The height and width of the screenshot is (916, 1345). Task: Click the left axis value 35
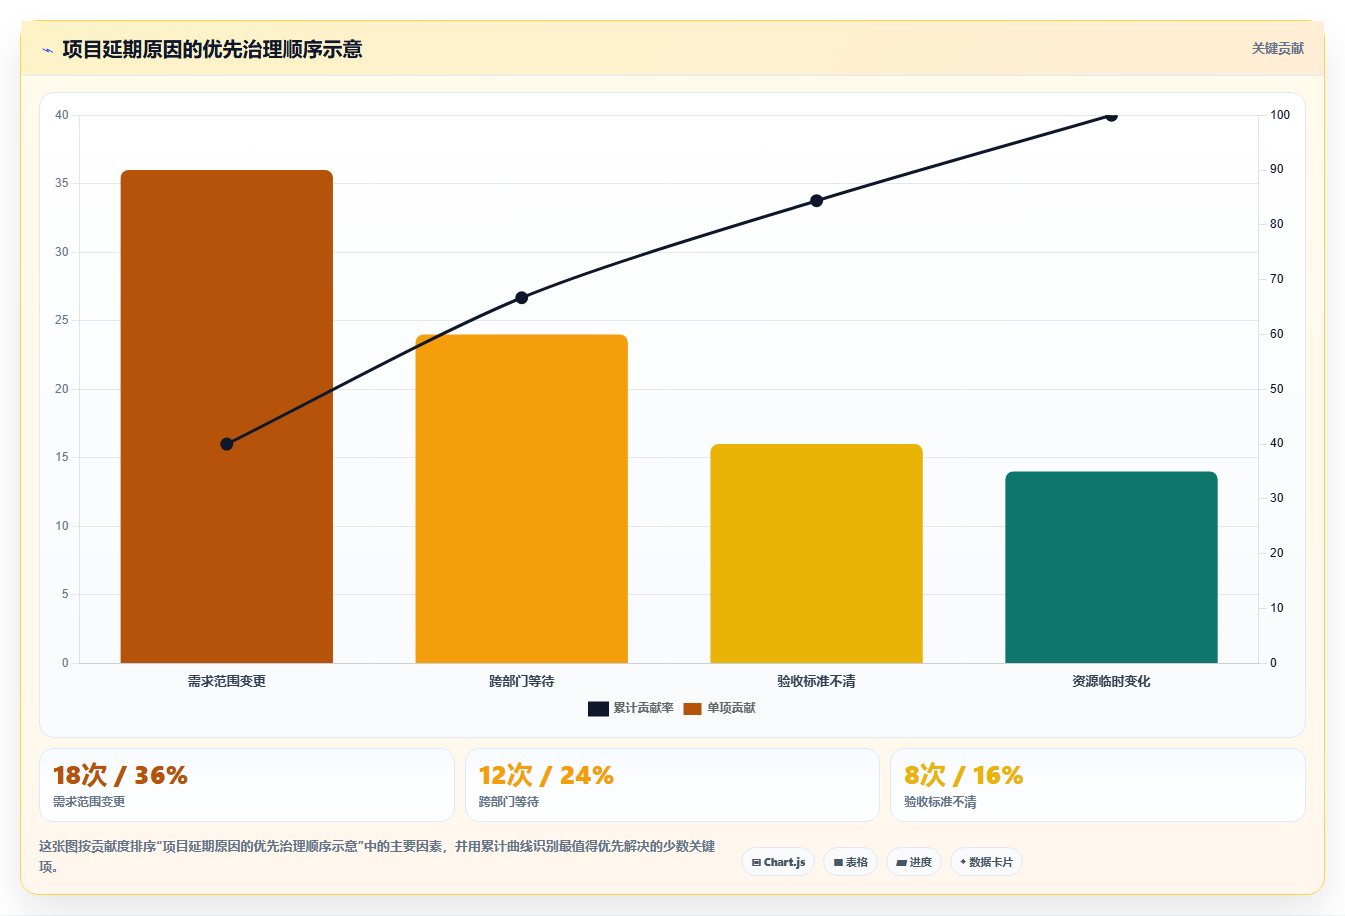pos(62,183)
